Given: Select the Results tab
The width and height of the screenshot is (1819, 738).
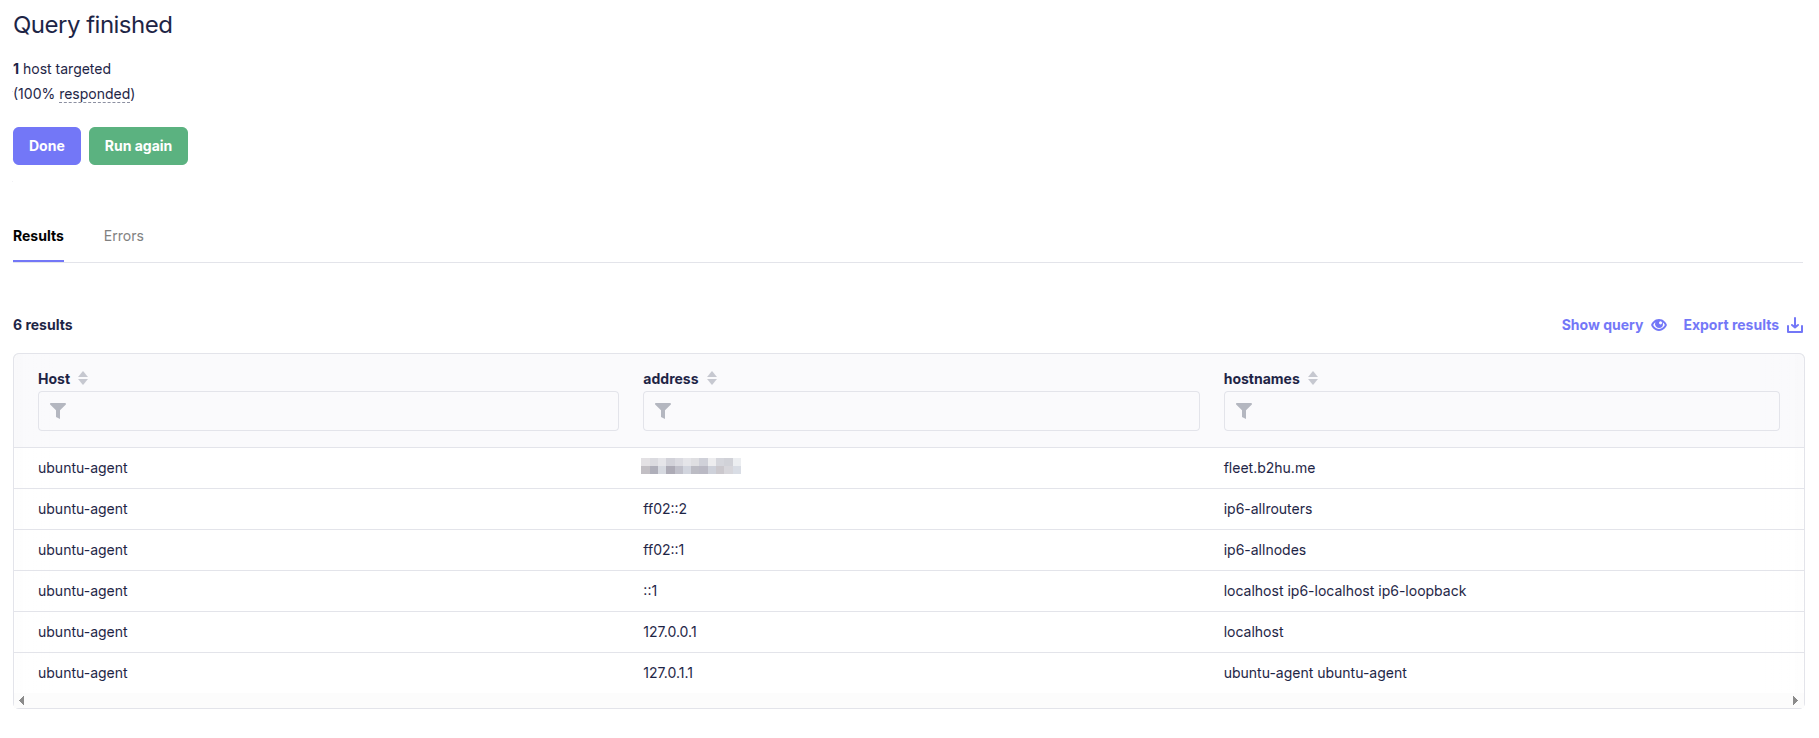Looking at the screenshot, I should coord(38,236).
